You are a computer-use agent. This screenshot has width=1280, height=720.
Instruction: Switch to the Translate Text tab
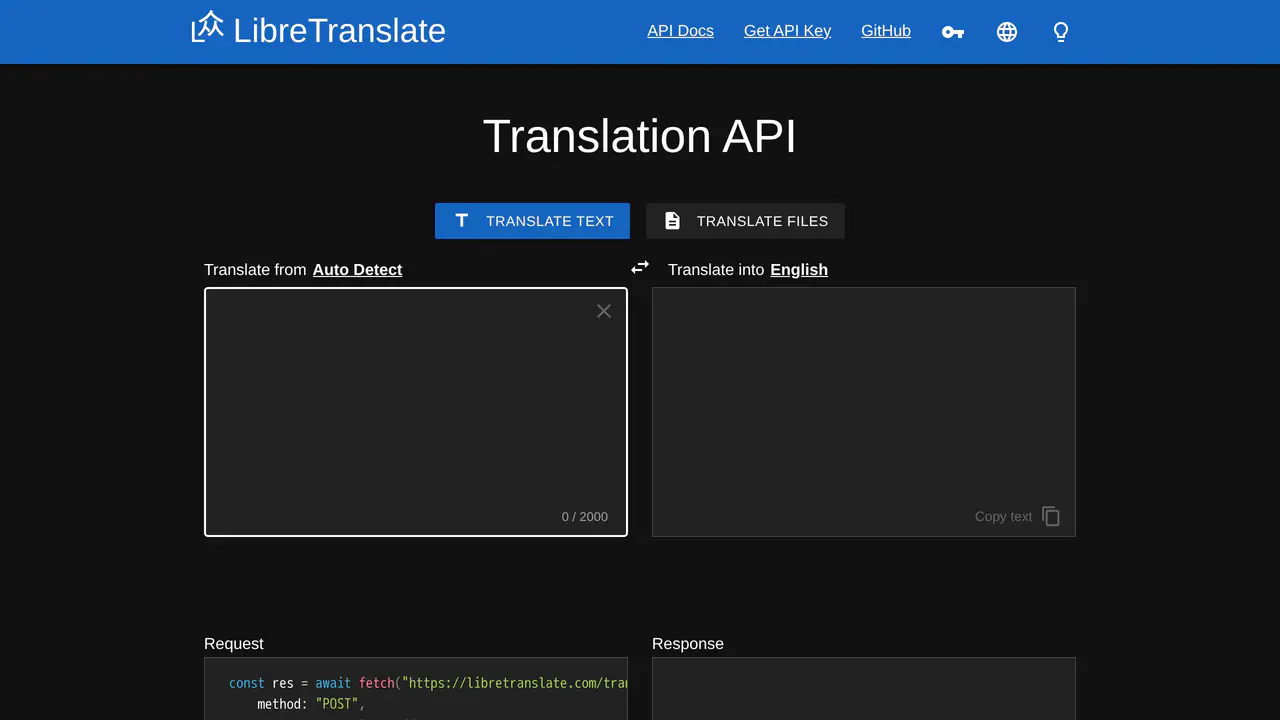tap(532, 221)
